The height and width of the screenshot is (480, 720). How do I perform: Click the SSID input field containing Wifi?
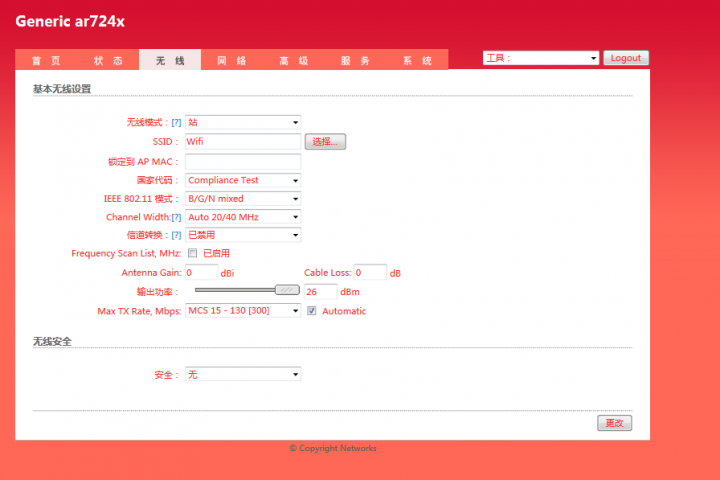243,141
